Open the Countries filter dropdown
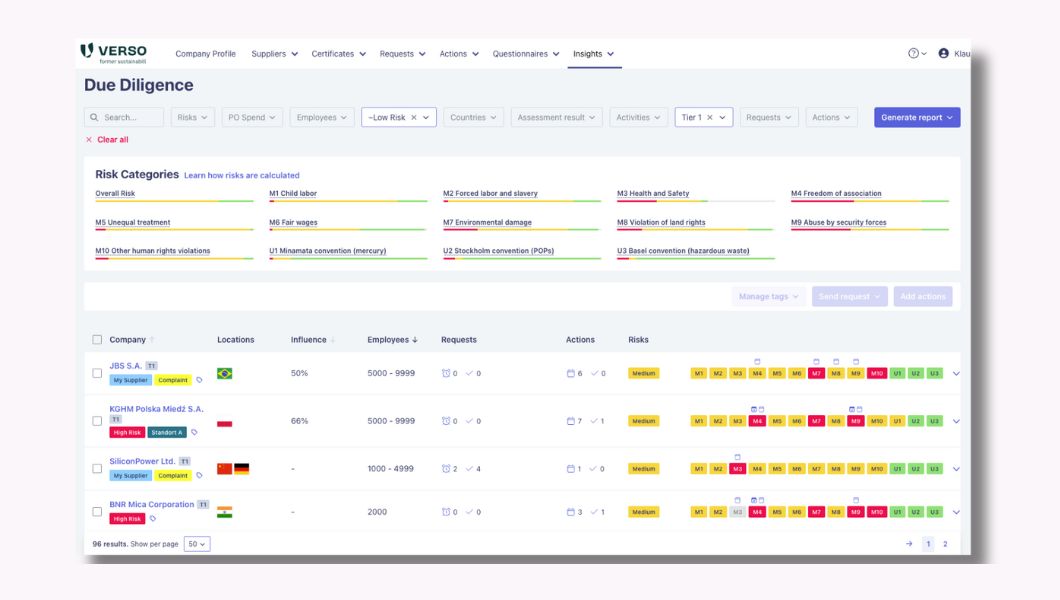The image size is (1060, 600). (473, 116)
